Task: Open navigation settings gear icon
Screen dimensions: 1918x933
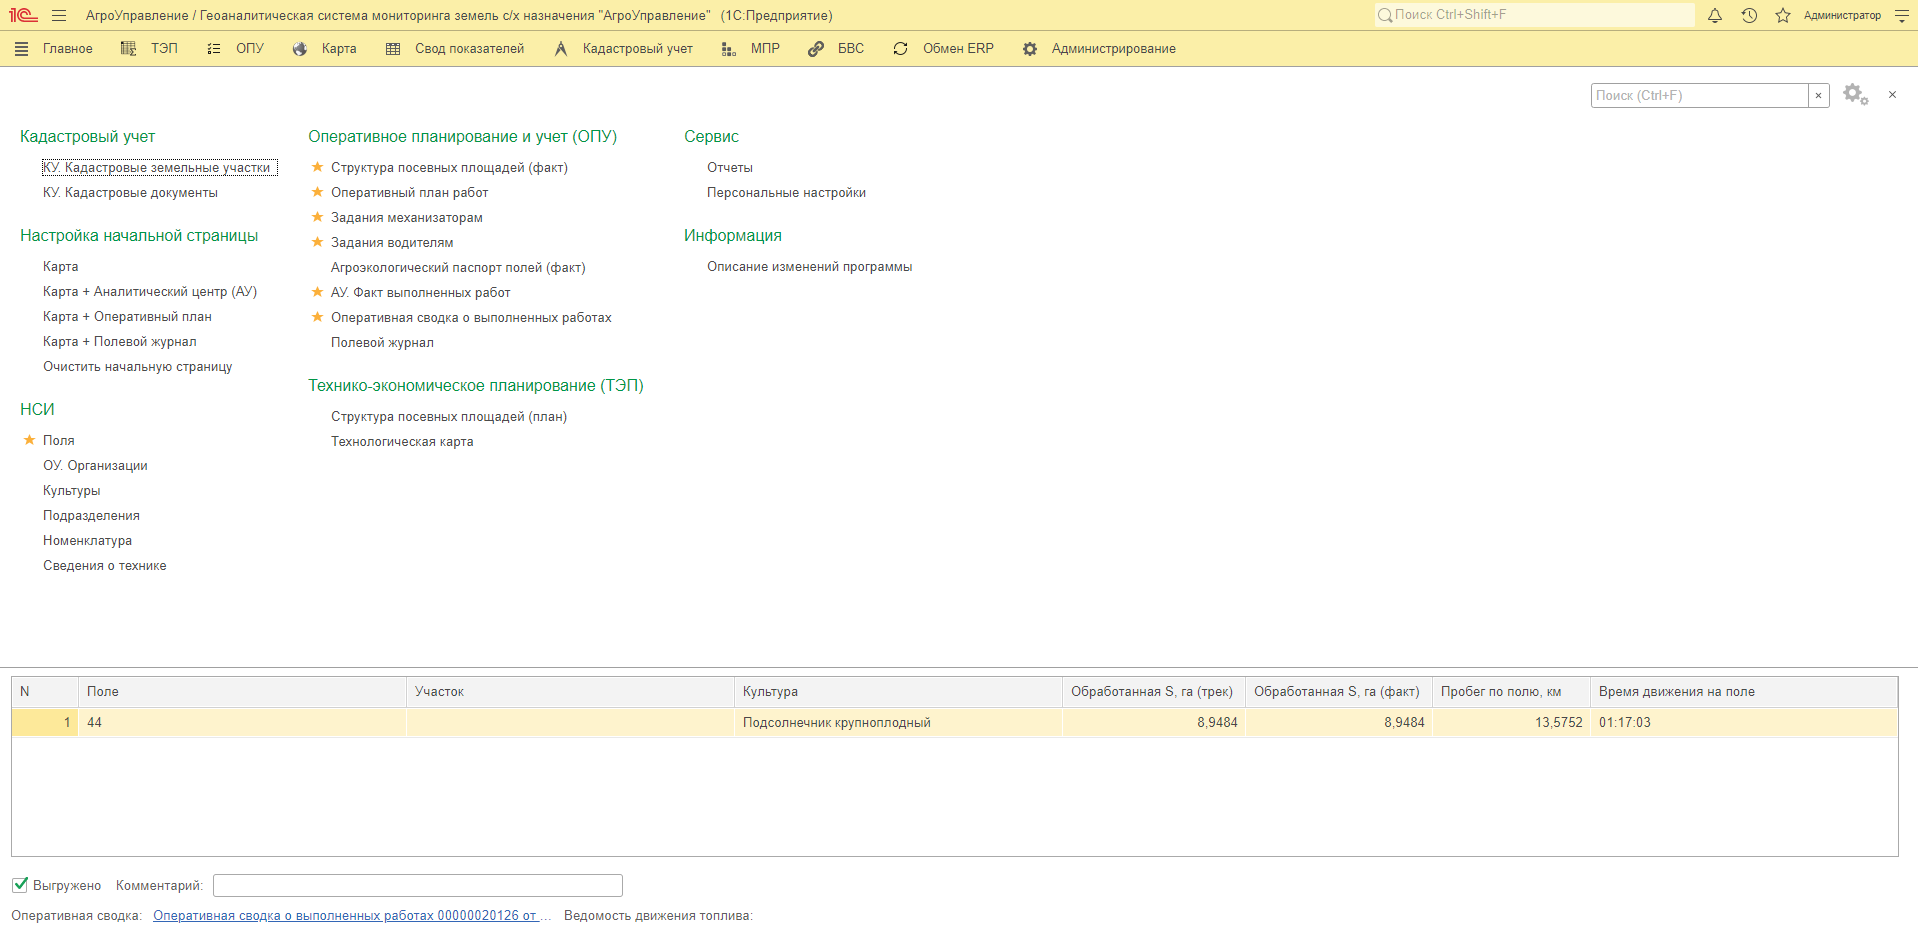Action: tap(1856, 95)
